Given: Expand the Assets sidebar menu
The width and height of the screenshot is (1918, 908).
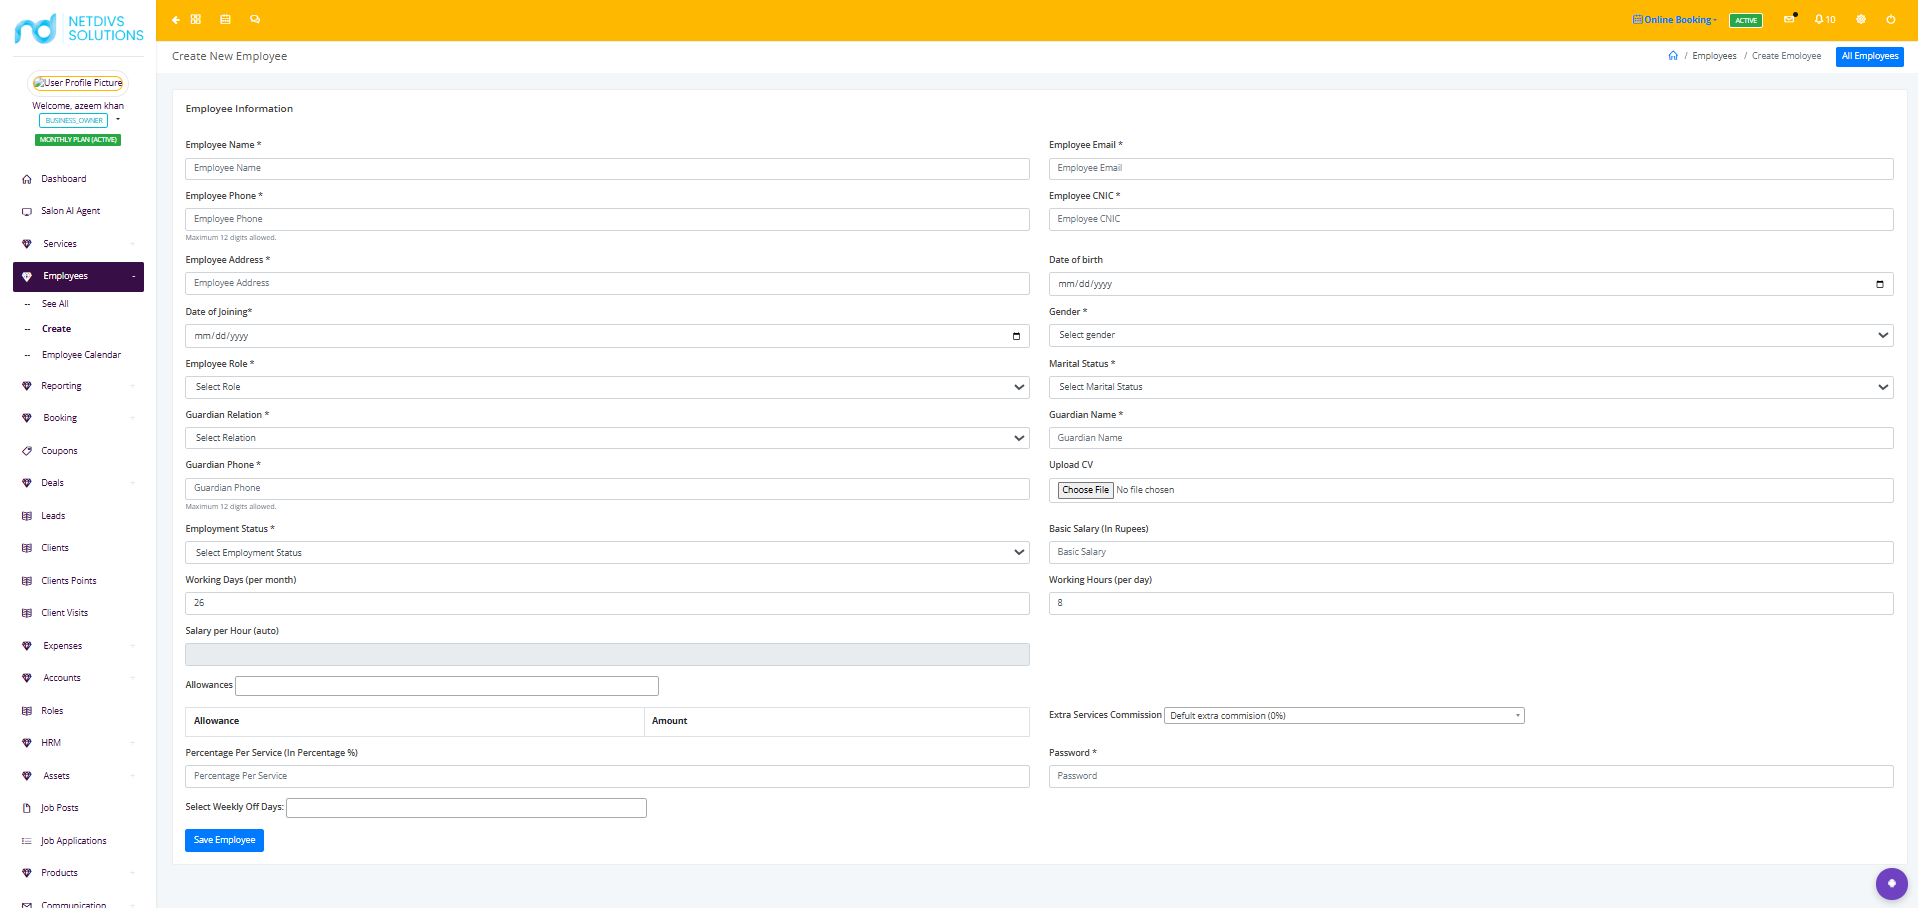Looking at the screenshot, I should click(78, 776).
